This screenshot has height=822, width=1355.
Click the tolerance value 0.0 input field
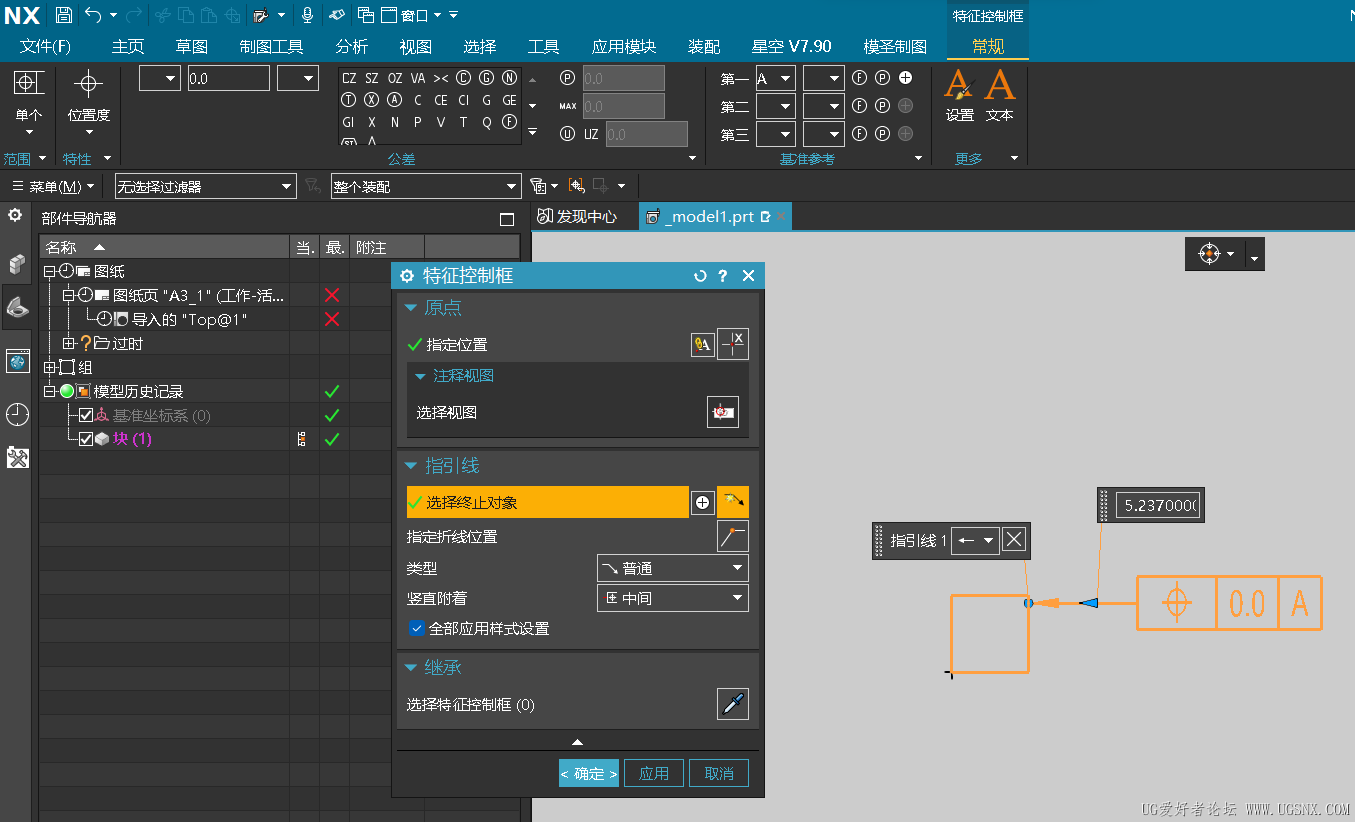point(228,78)
